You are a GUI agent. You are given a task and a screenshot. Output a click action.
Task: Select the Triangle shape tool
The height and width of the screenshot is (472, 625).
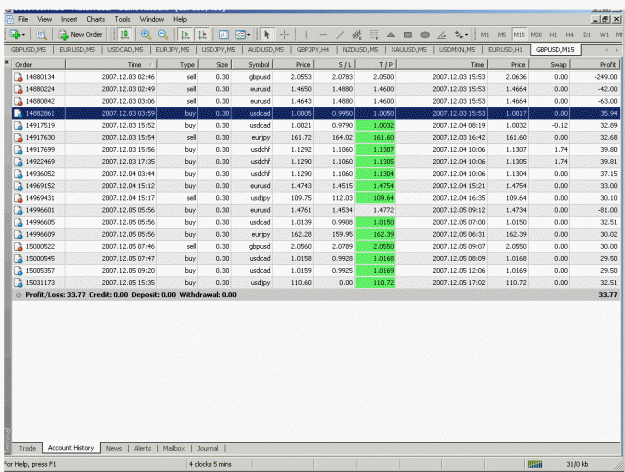point(391,35)
